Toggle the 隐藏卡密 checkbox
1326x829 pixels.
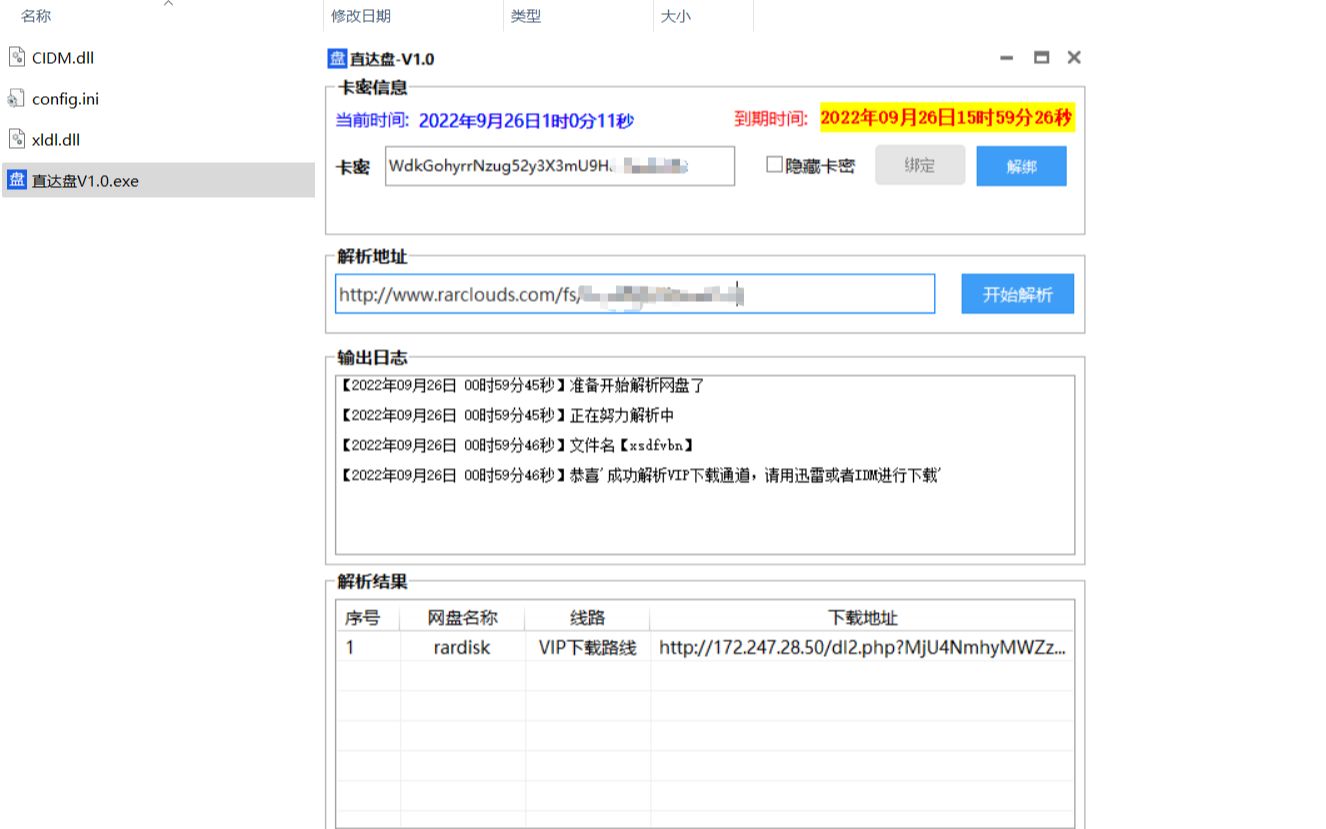774,165
